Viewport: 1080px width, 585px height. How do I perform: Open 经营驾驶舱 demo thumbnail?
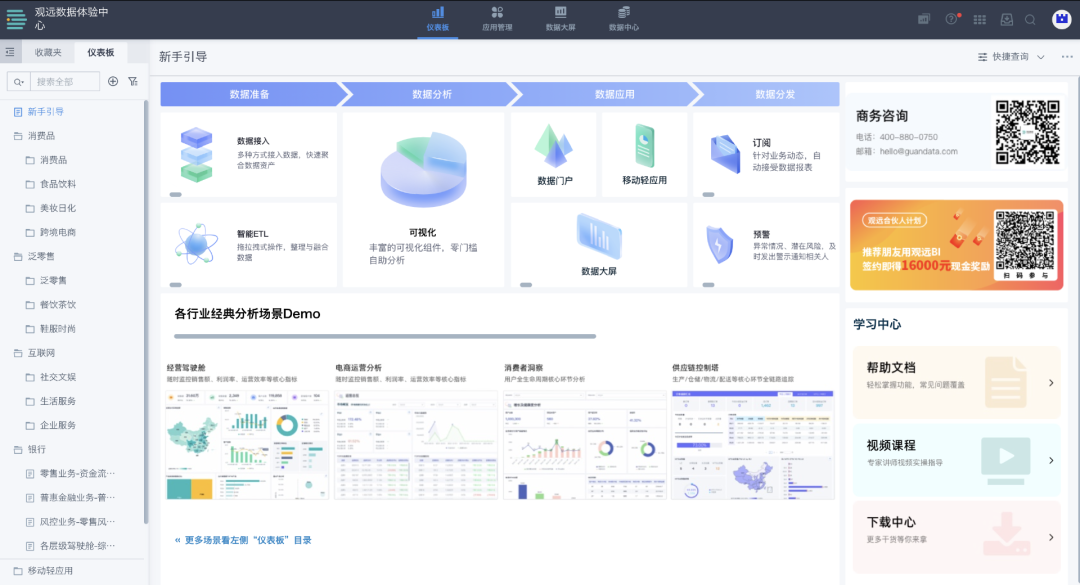click(247, 445)
